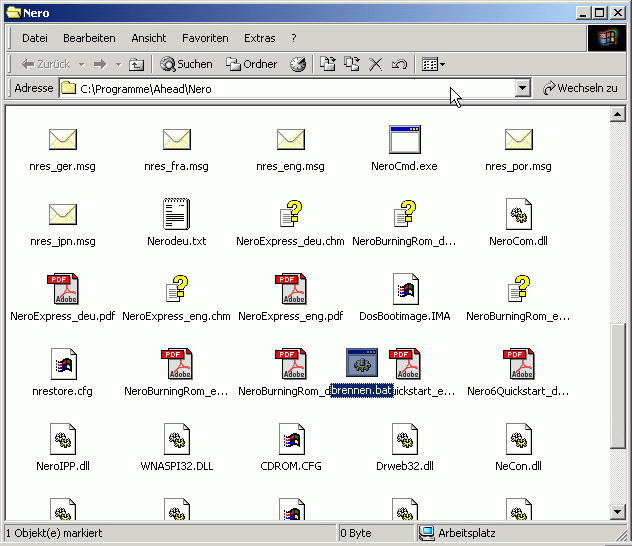Click the Arbeitsplatz status bar entry
Viewport: 632px width, 546px height.
[457, 533]
